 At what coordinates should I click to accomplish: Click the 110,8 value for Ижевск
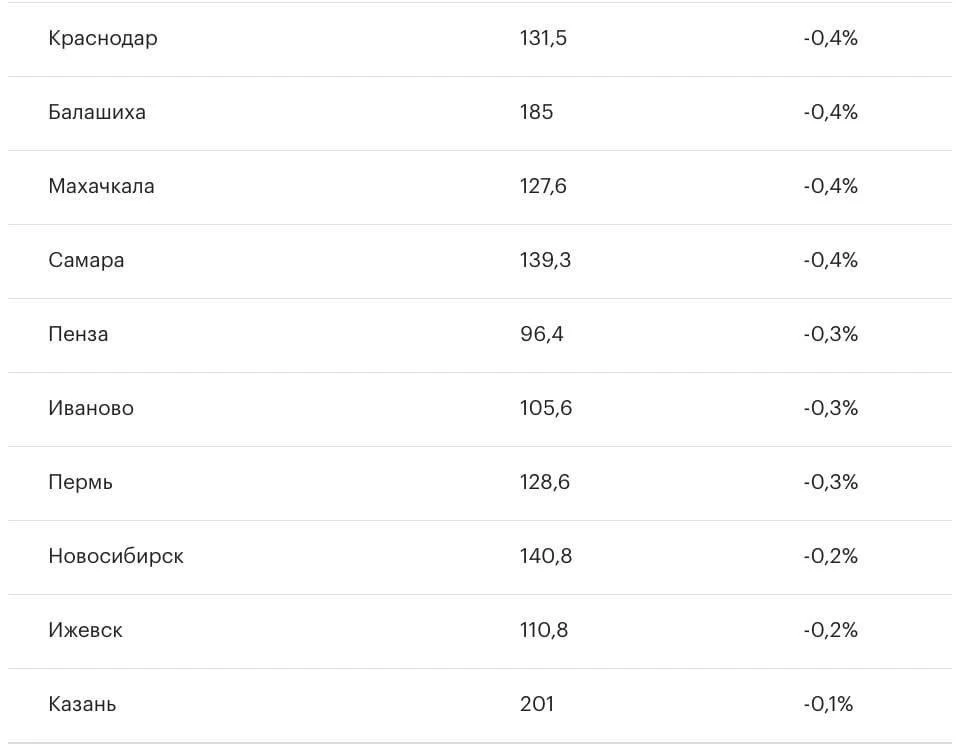coord(544,630)
